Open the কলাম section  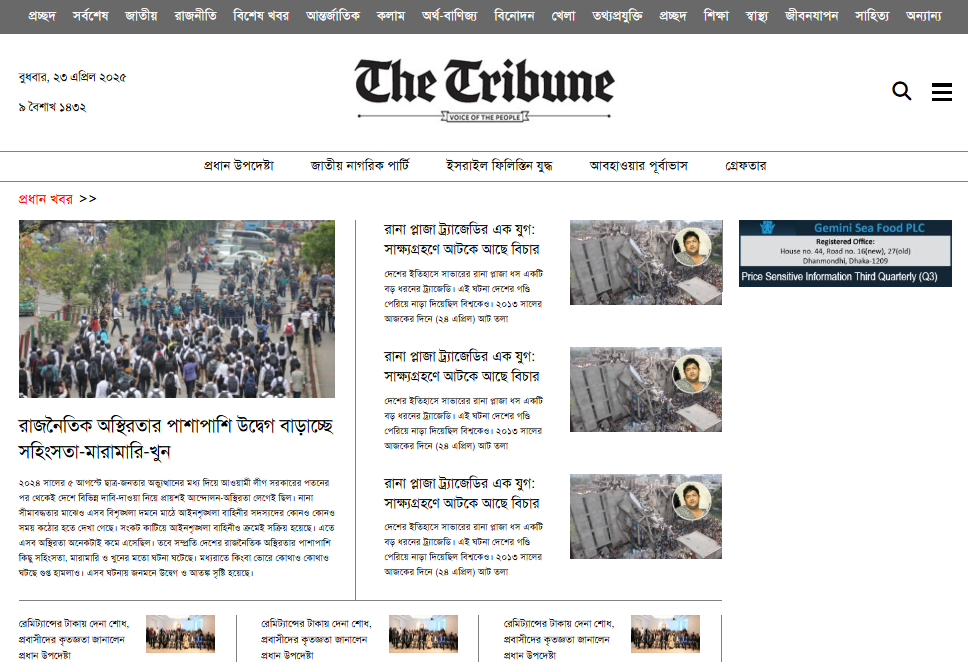tap(391, 16)
